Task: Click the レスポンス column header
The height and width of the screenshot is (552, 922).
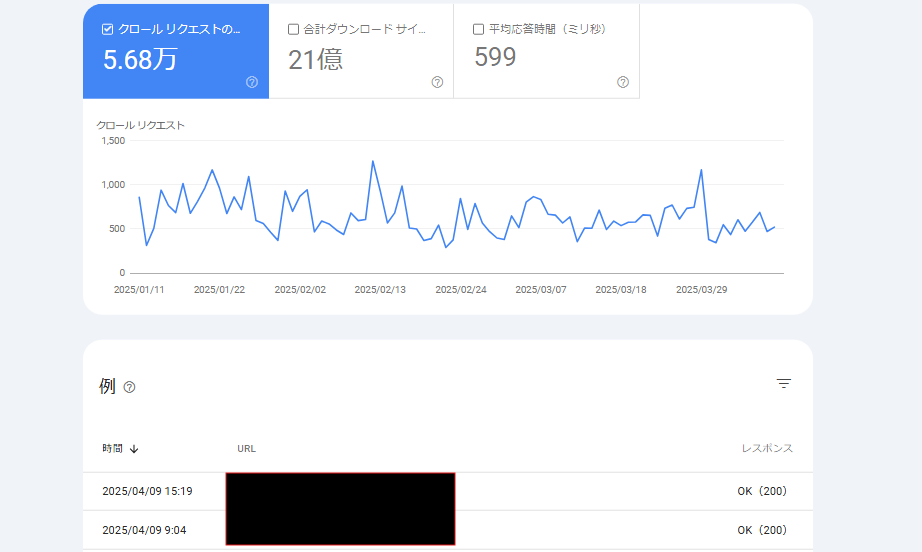Action: pyautogui.click(x=767, y=449)
